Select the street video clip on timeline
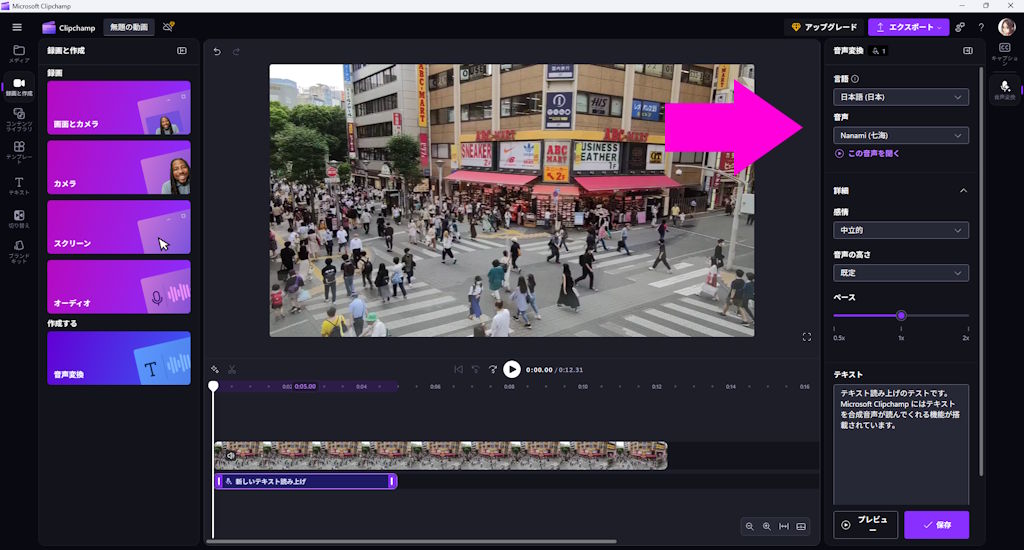Image resolution: width=1024 pixels, height=550 pixels. (441, 455)
